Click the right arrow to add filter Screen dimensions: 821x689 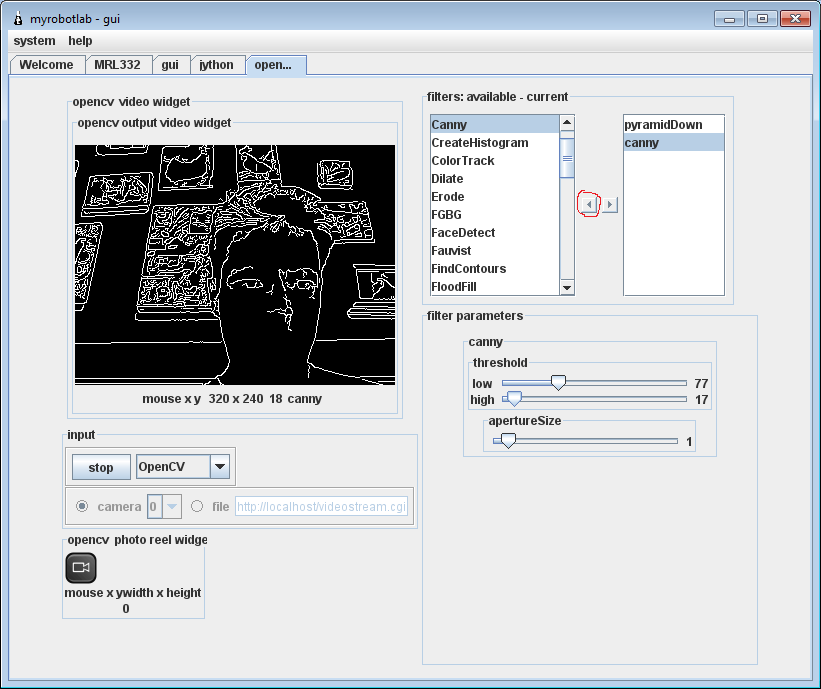click(x=610, y=204)
